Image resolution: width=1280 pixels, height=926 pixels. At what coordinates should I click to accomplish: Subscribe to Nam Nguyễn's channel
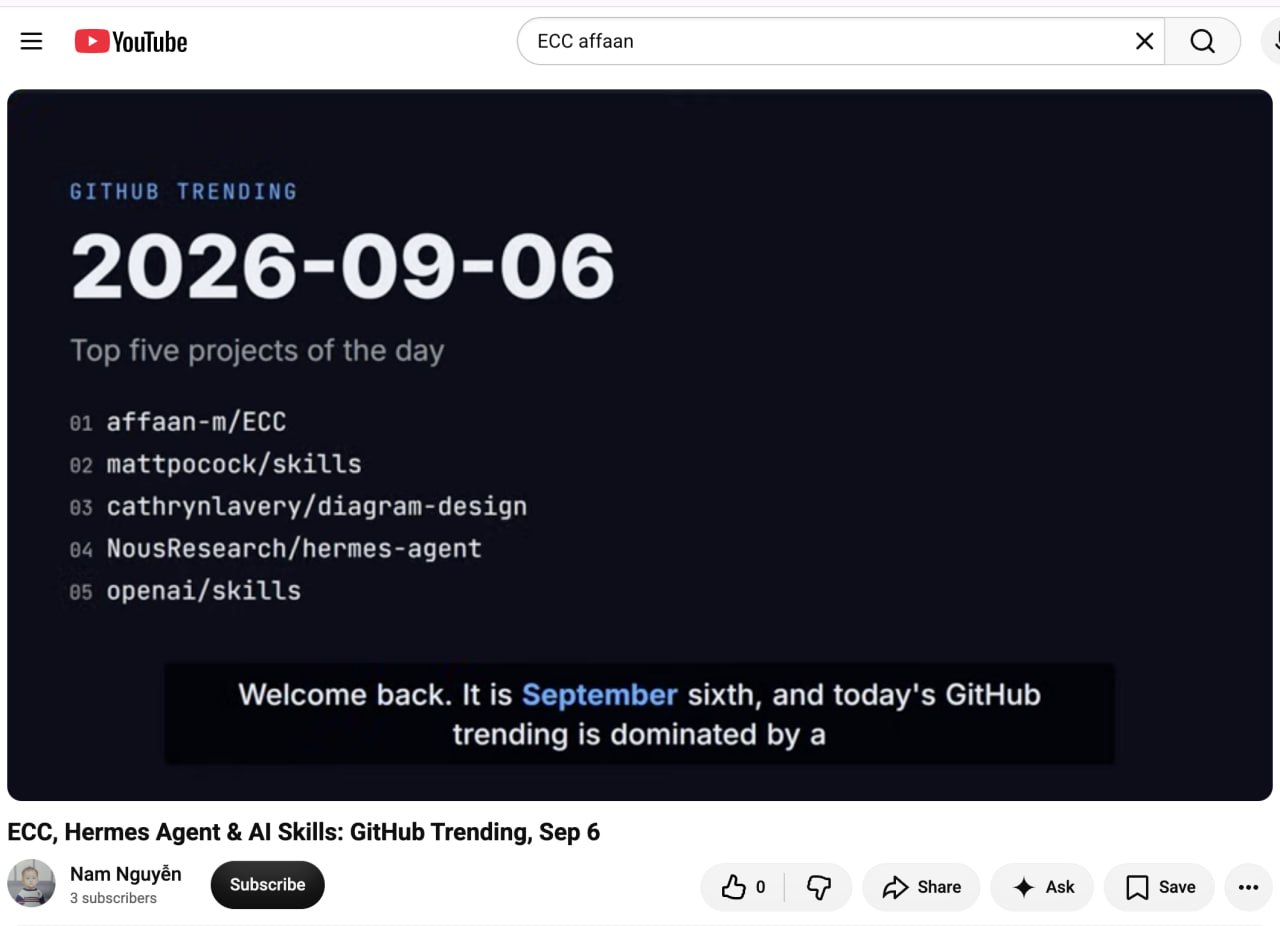(x=267, y=885)
